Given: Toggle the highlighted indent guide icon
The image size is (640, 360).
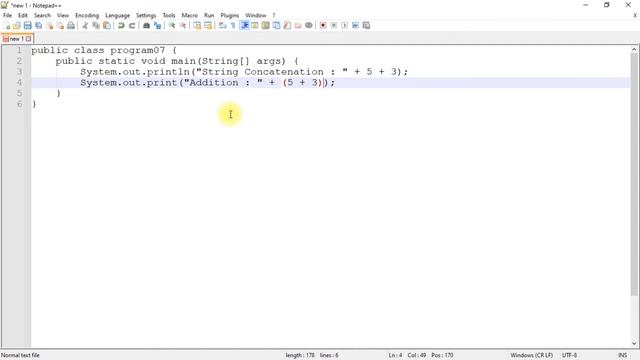Looking at the screenshot, I should (x=244, y=26).
